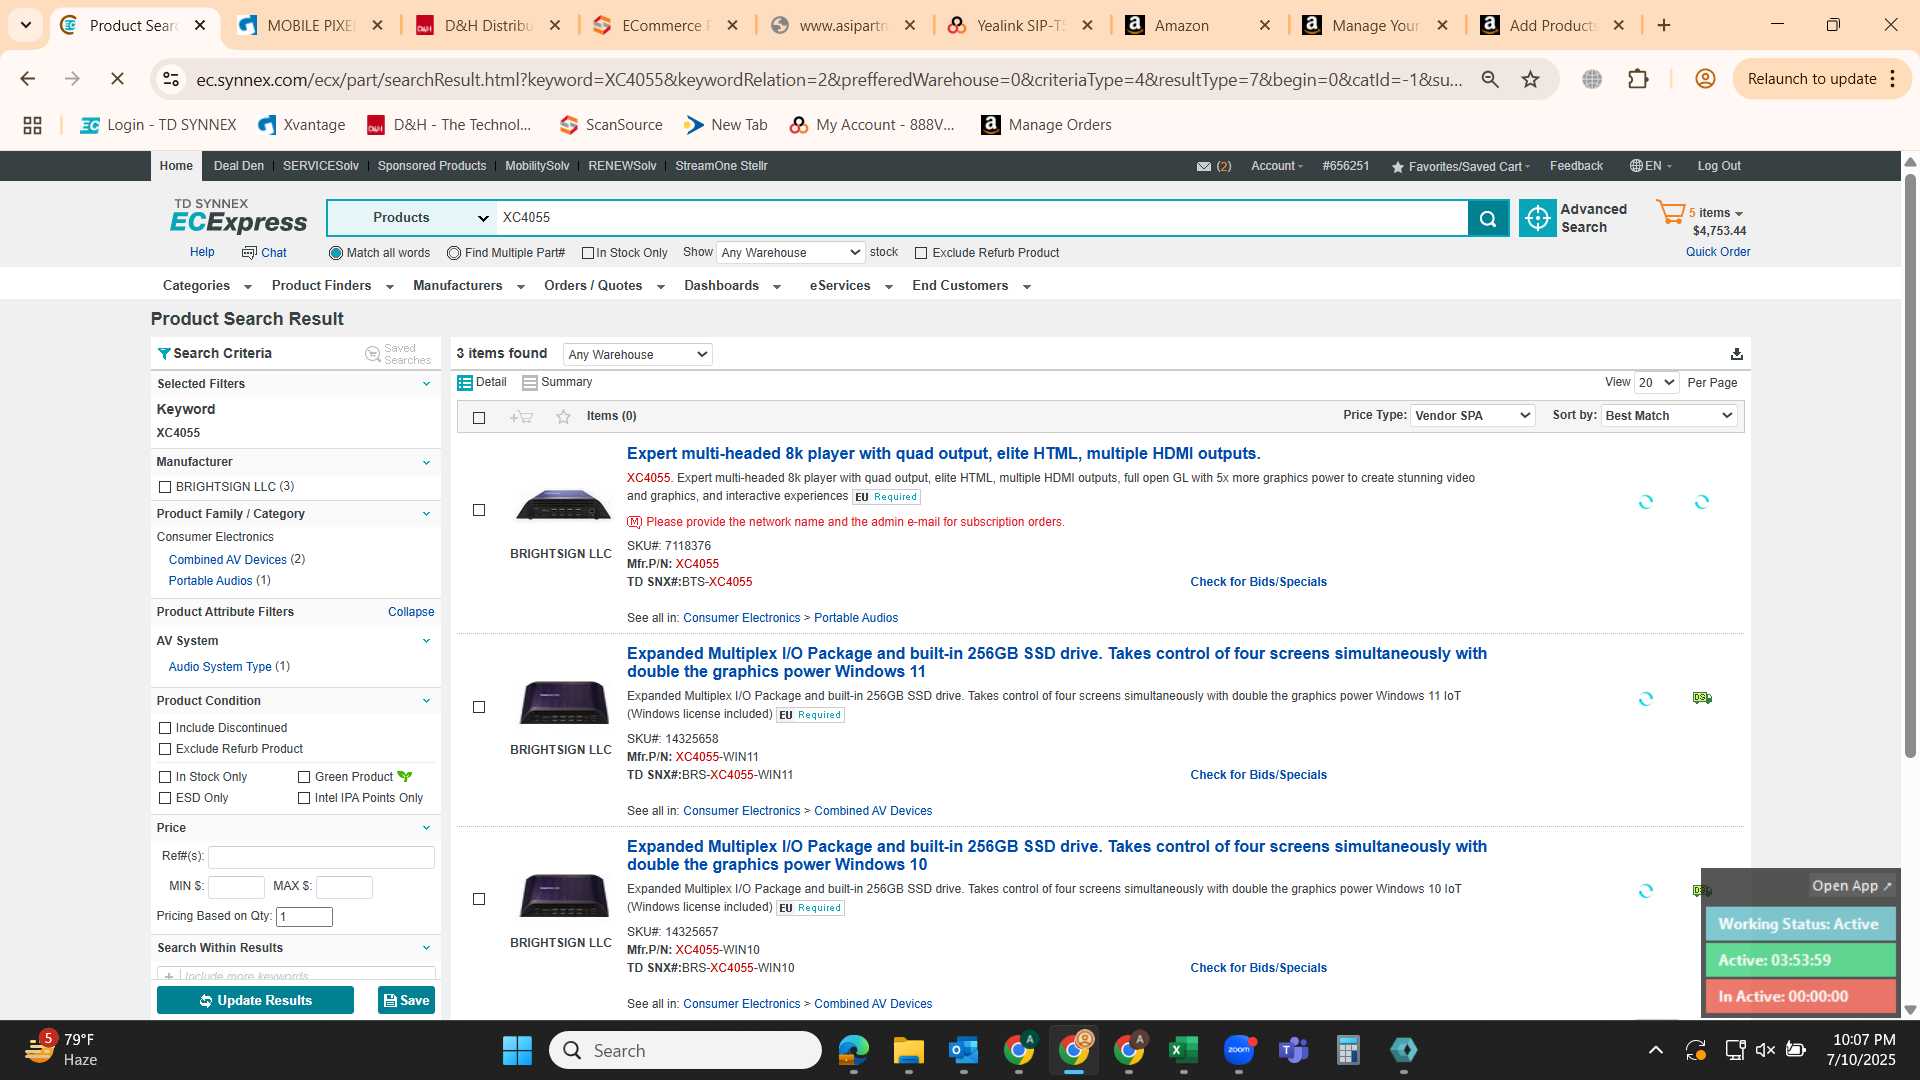The width and height of the screenshot is (1920, 1080).
Task: Check Intel IPA Points Only filter
Action: point(304,798)
